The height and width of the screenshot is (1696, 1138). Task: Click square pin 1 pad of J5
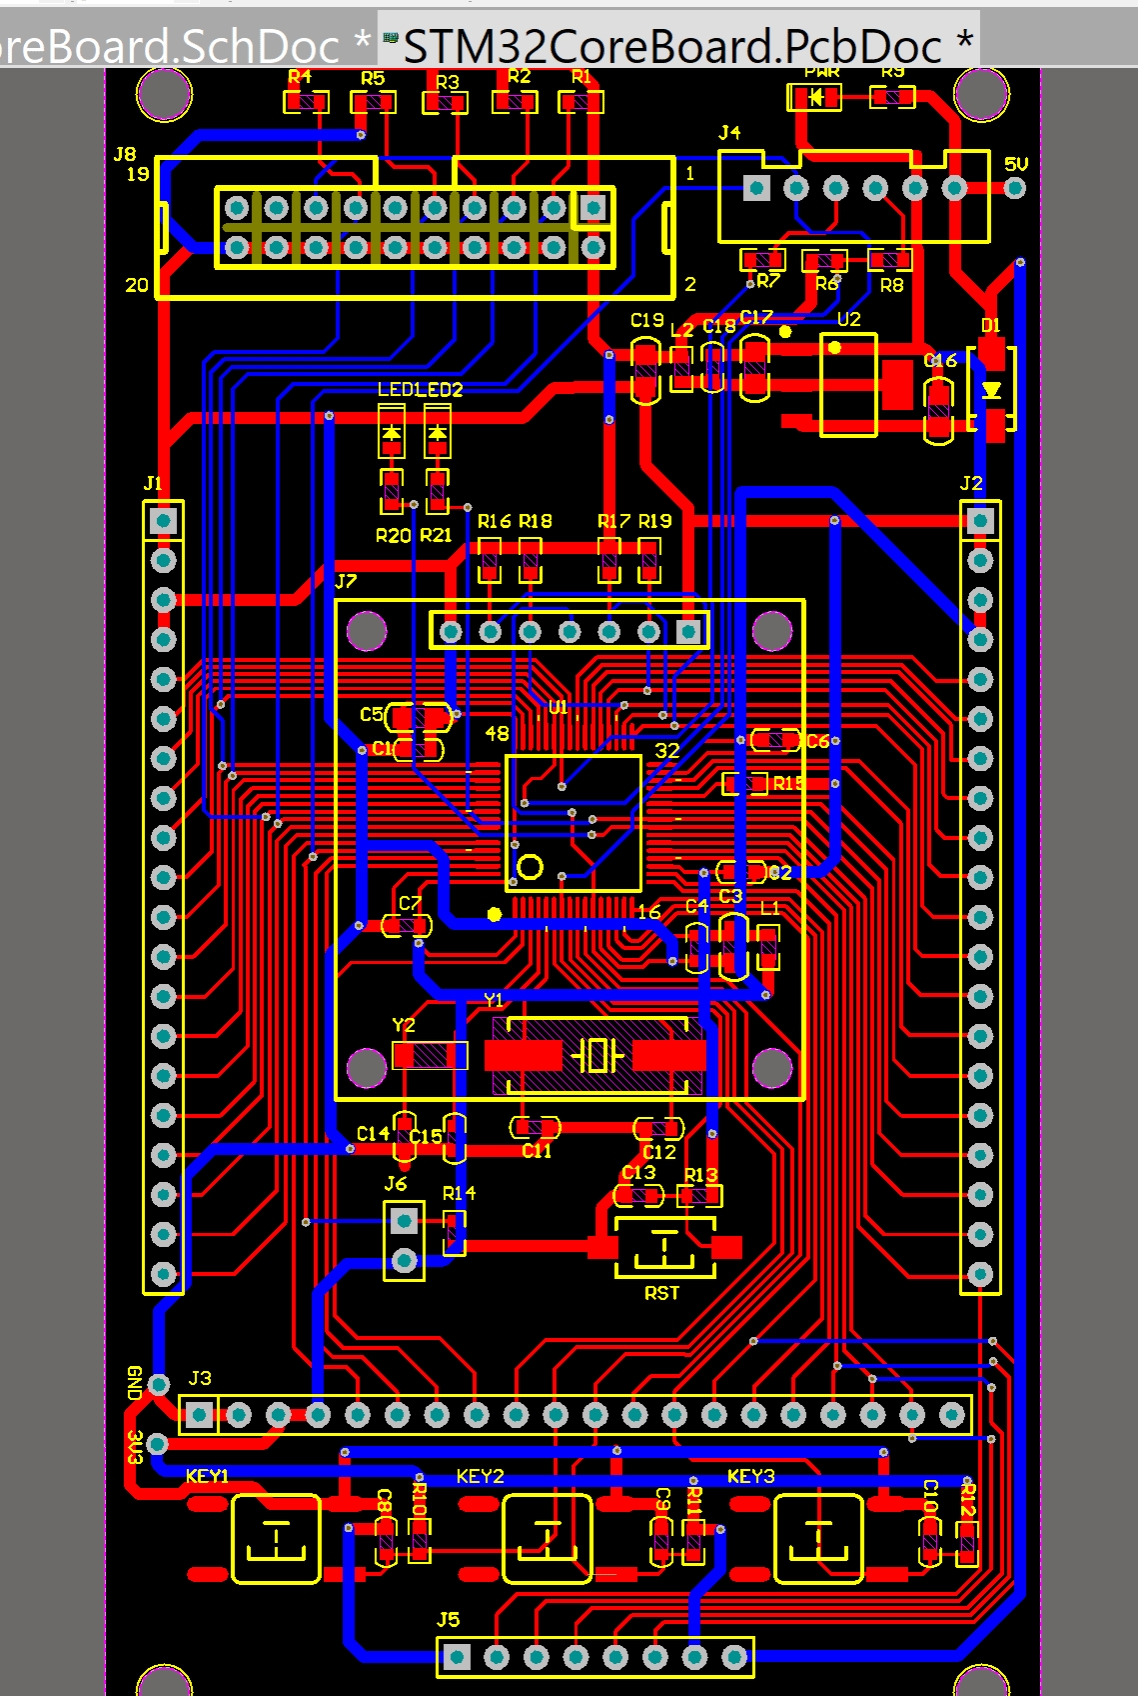tap(457, 1657)
